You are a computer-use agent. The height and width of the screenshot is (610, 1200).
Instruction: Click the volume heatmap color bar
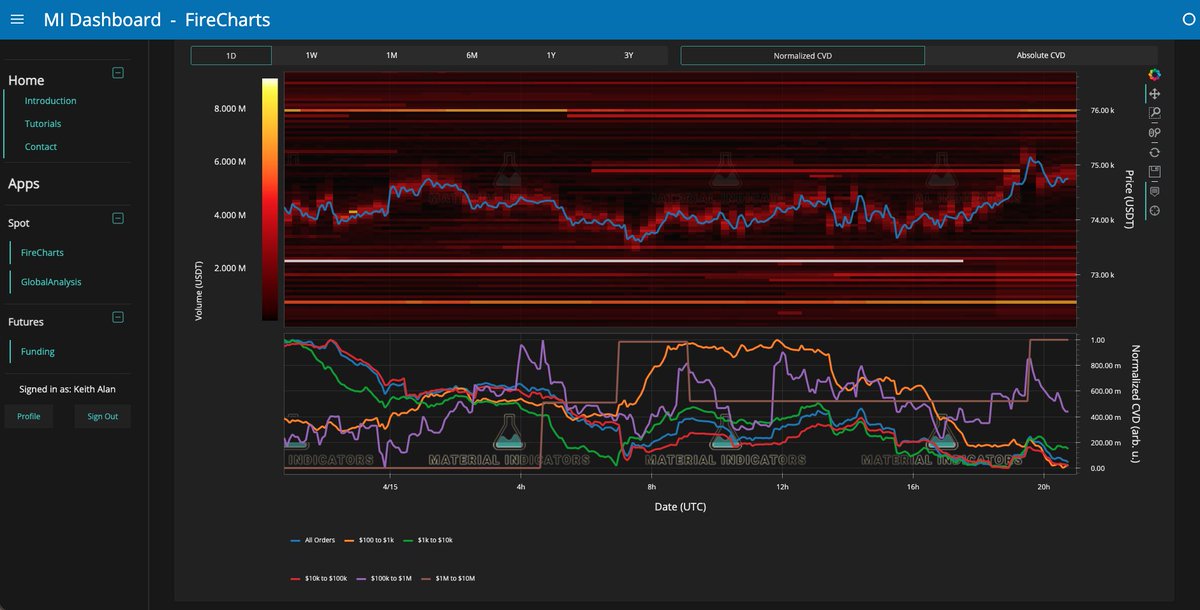pos(269,200)
